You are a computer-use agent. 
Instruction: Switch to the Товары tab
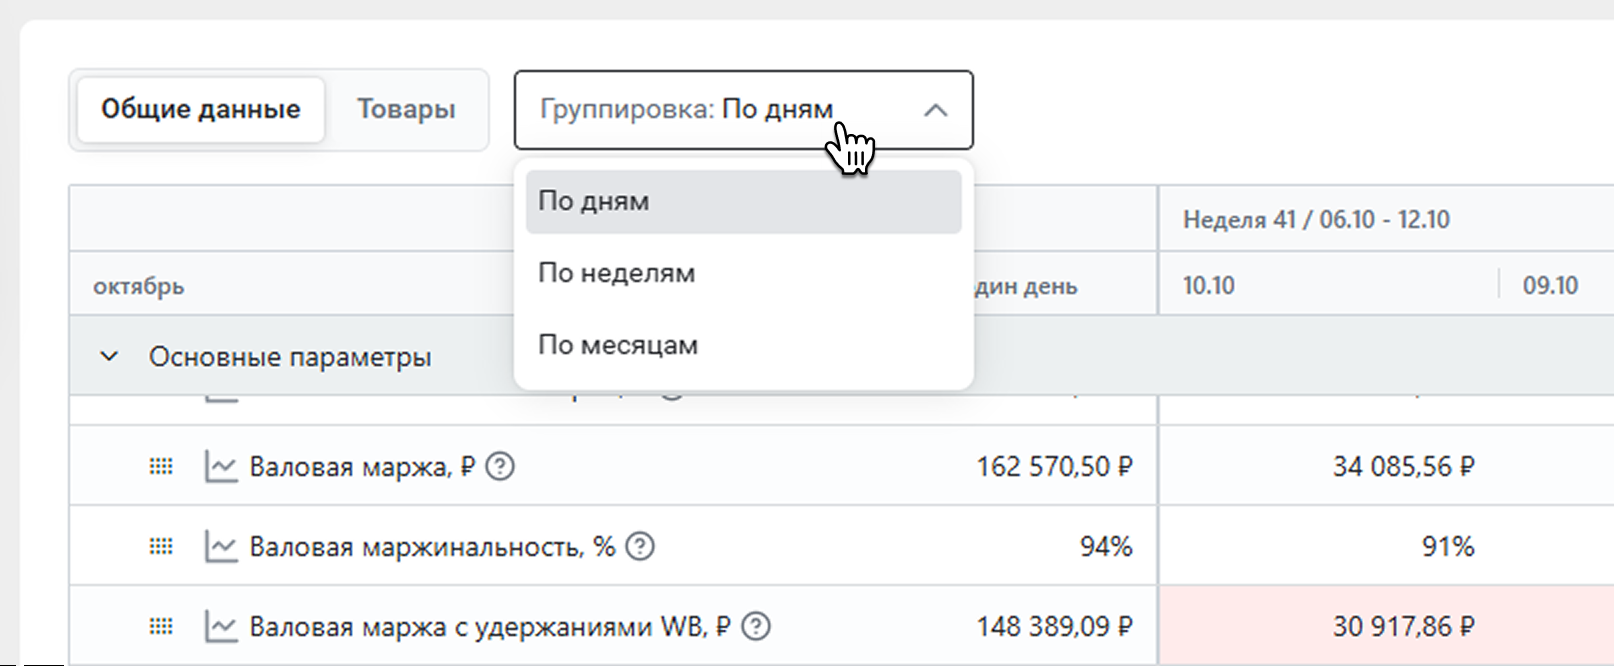[x=406, y=109]
